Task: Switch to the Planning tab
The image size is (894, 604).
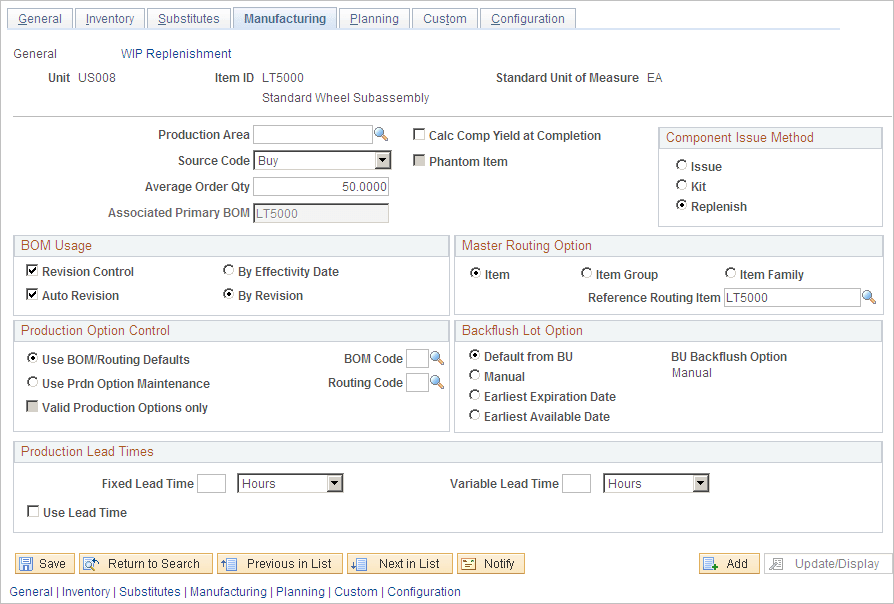Action: [373, 17]
